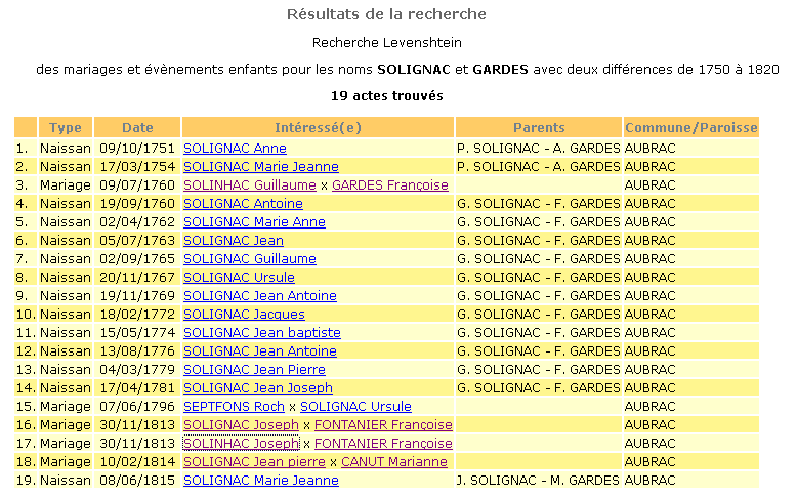
Task: Open SOLIGNAC Marie Jeanne born 08/06/1815
Action: tap(261, 480)
